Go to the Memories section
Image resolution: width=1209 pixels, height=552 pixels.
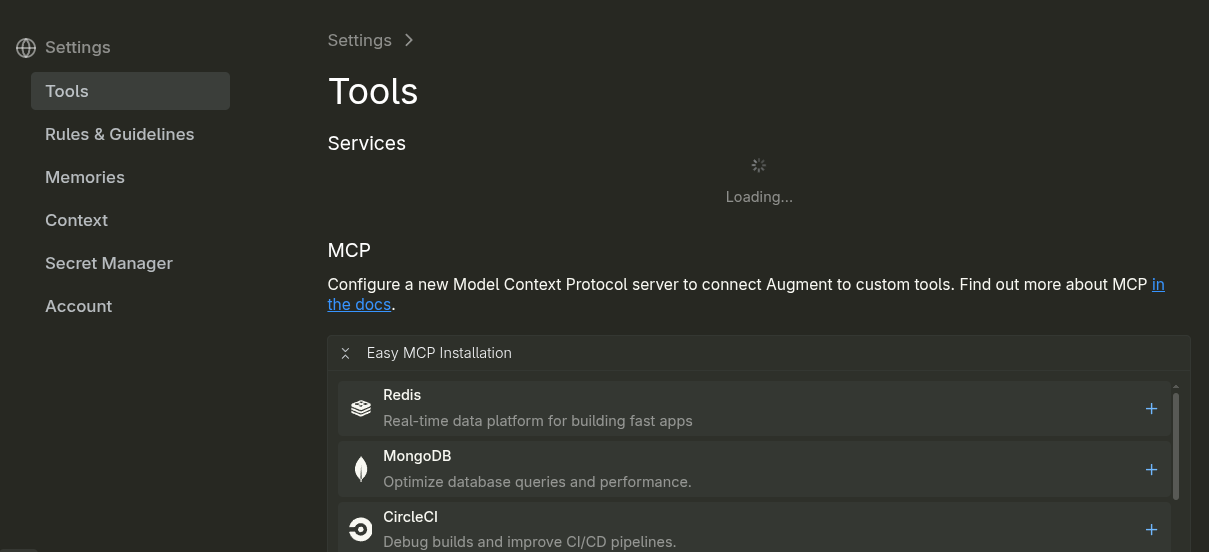pos(85,177)
